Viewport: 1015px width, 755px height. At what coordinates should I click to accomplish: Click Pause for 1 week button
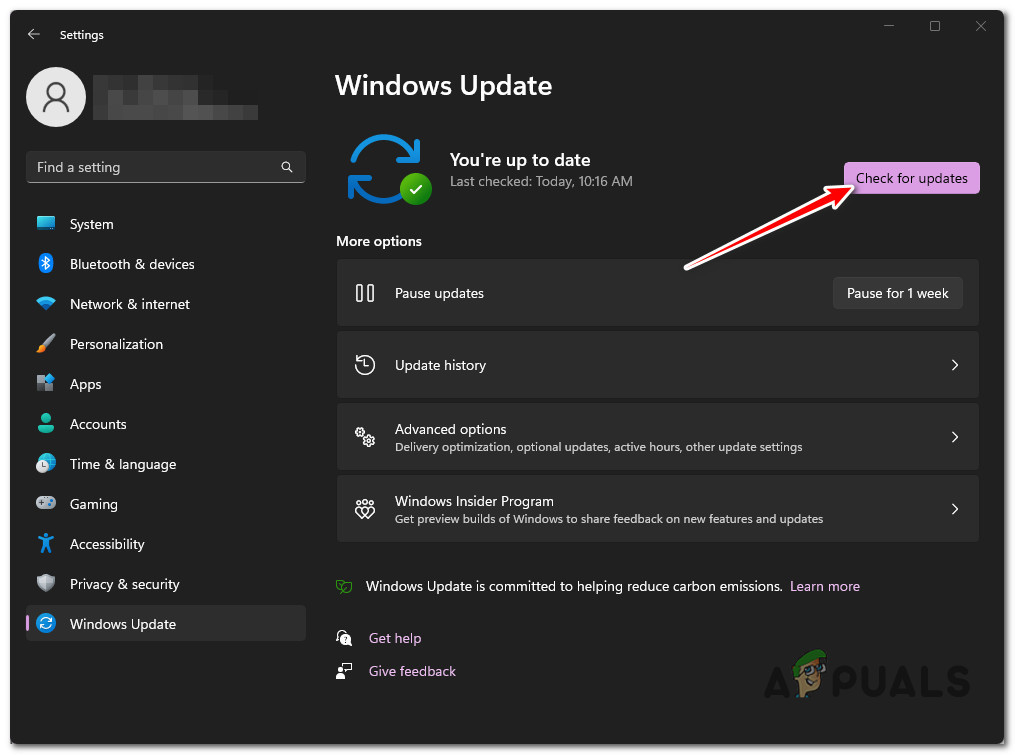(x=897, y=293)
